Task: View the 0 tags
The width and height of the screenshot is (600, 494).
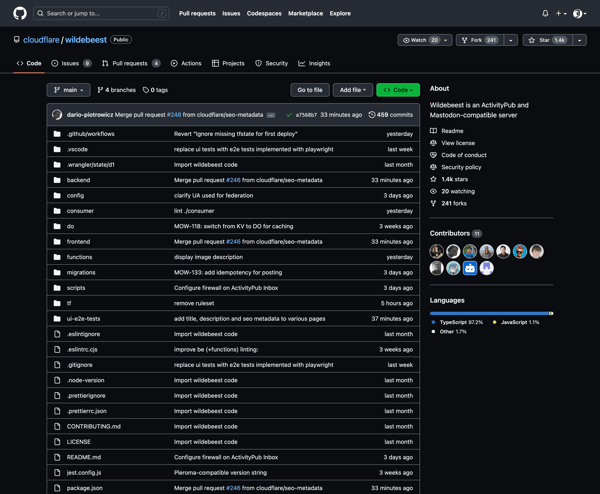Action: coord(155,90)
